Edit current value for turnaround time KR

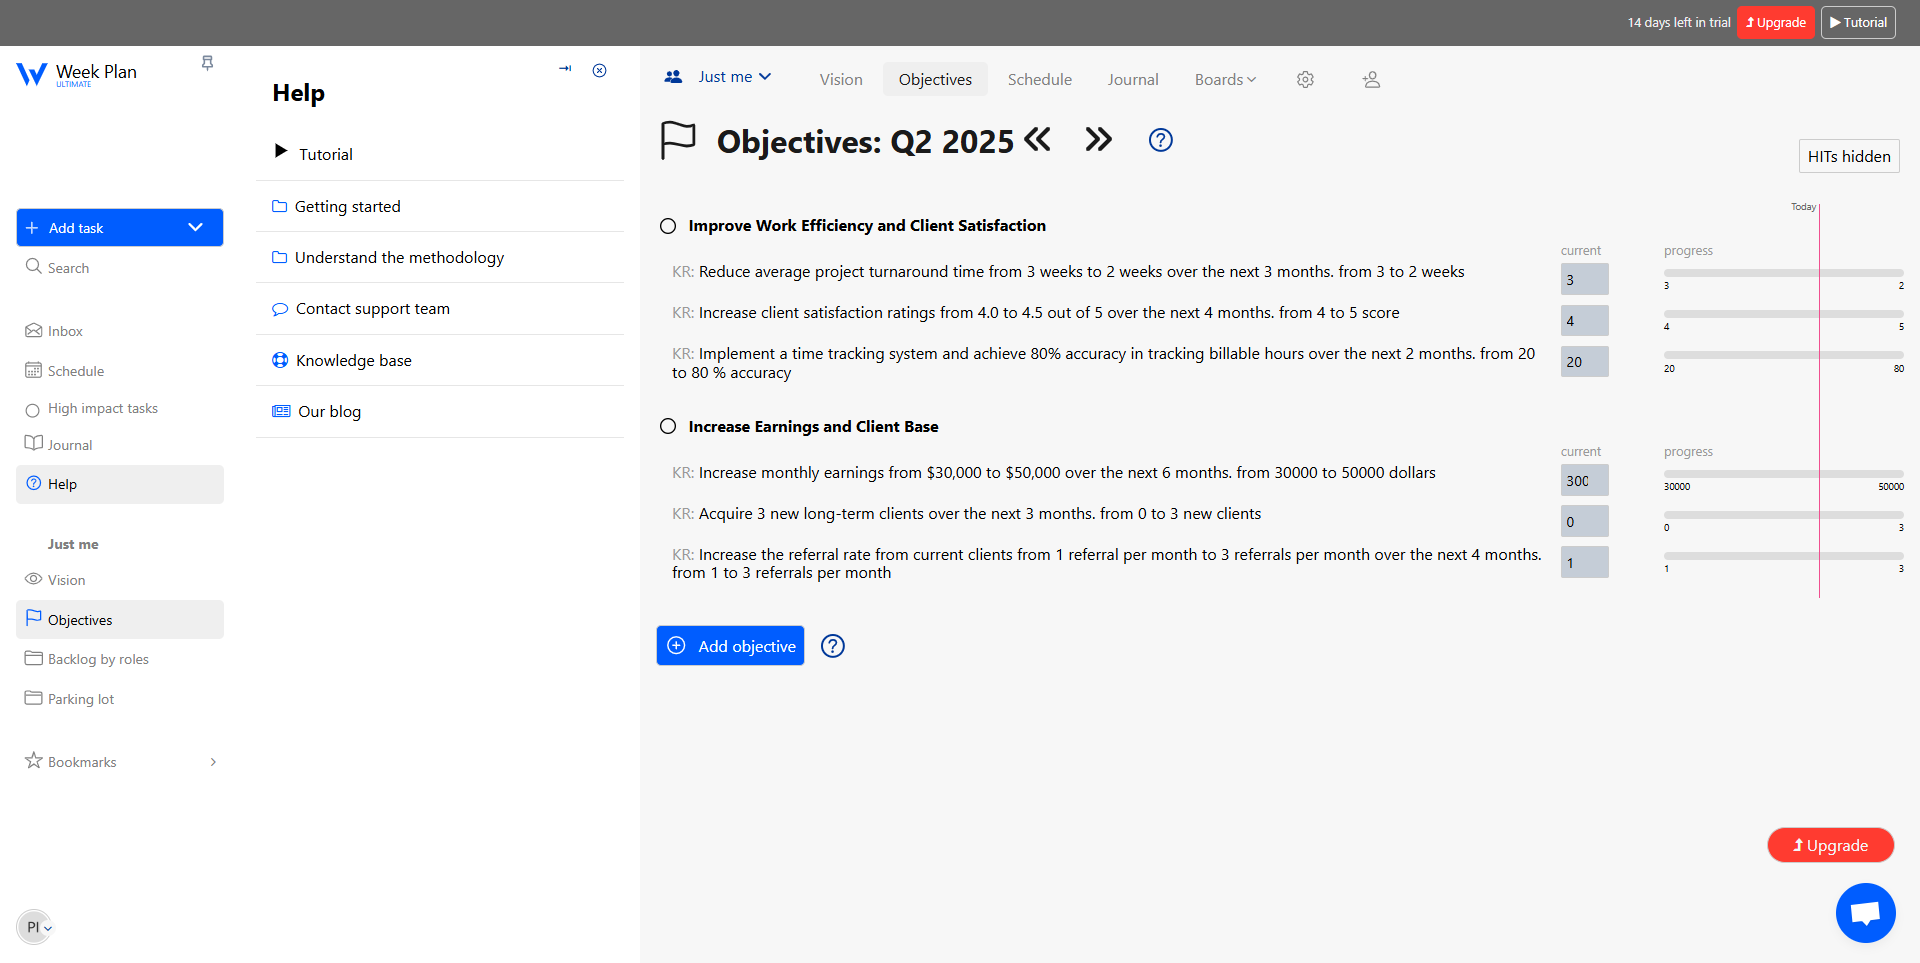coord(1584,279)
